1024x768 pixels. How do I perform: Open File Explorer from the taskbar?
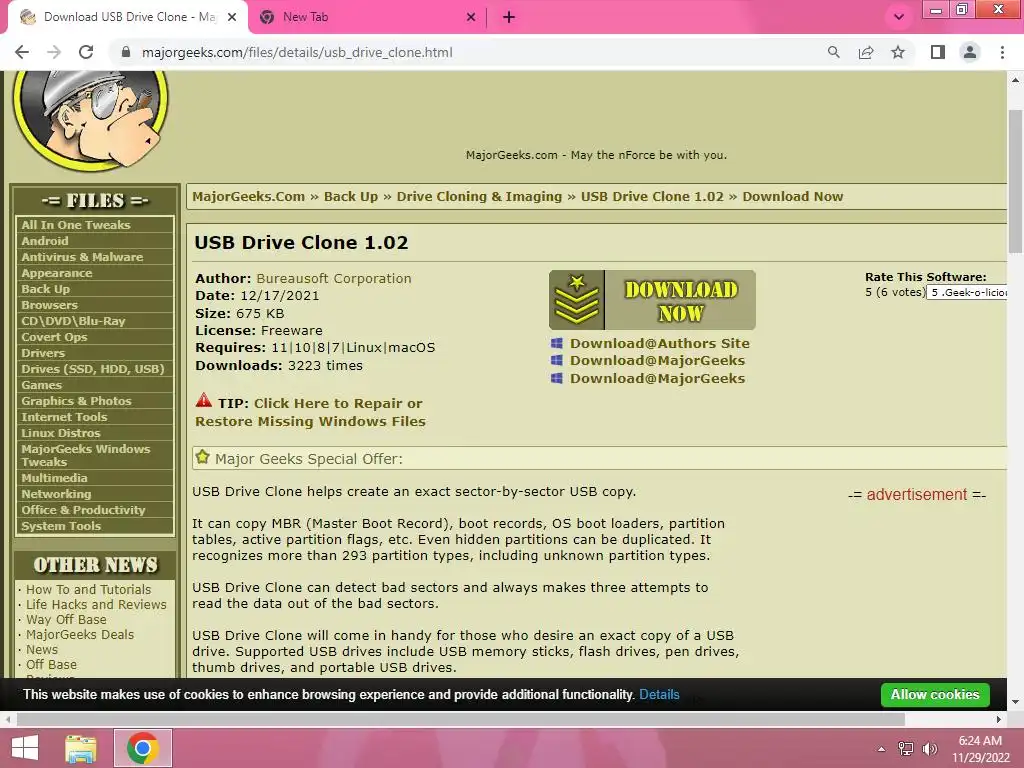pos(81,748)
